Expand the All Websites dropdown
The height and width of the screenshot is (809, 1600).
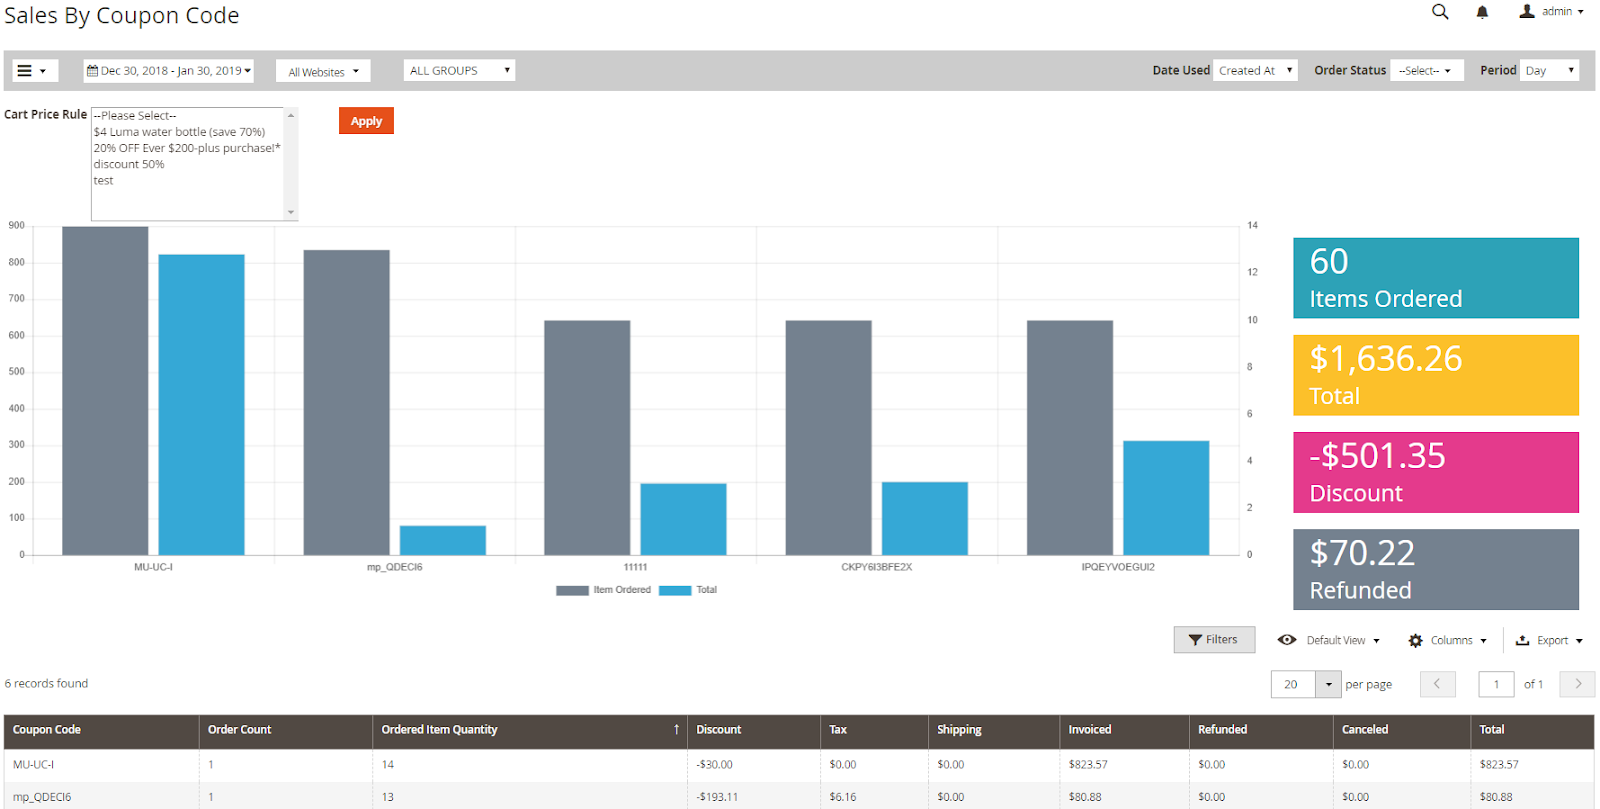323,72
